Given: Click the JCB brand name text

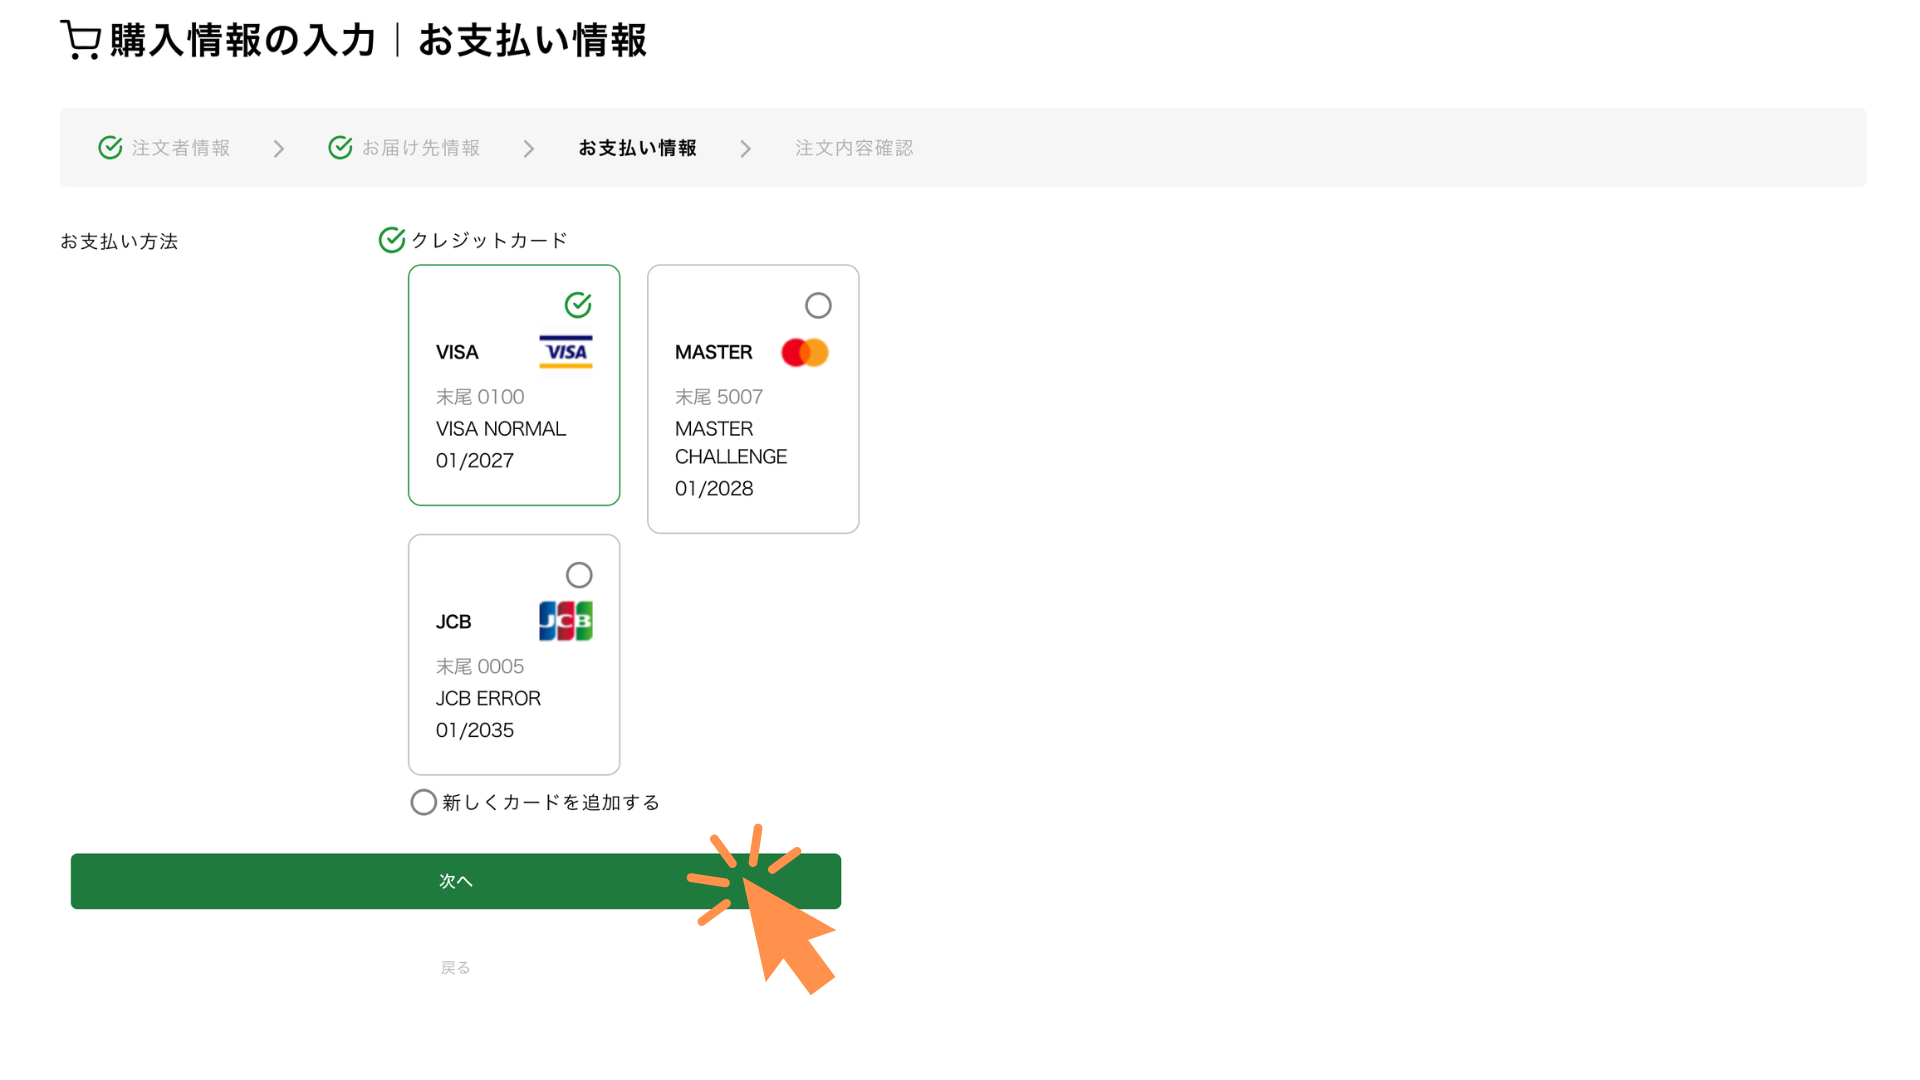Looking at the screenshot, I should [x=453, y=622].
